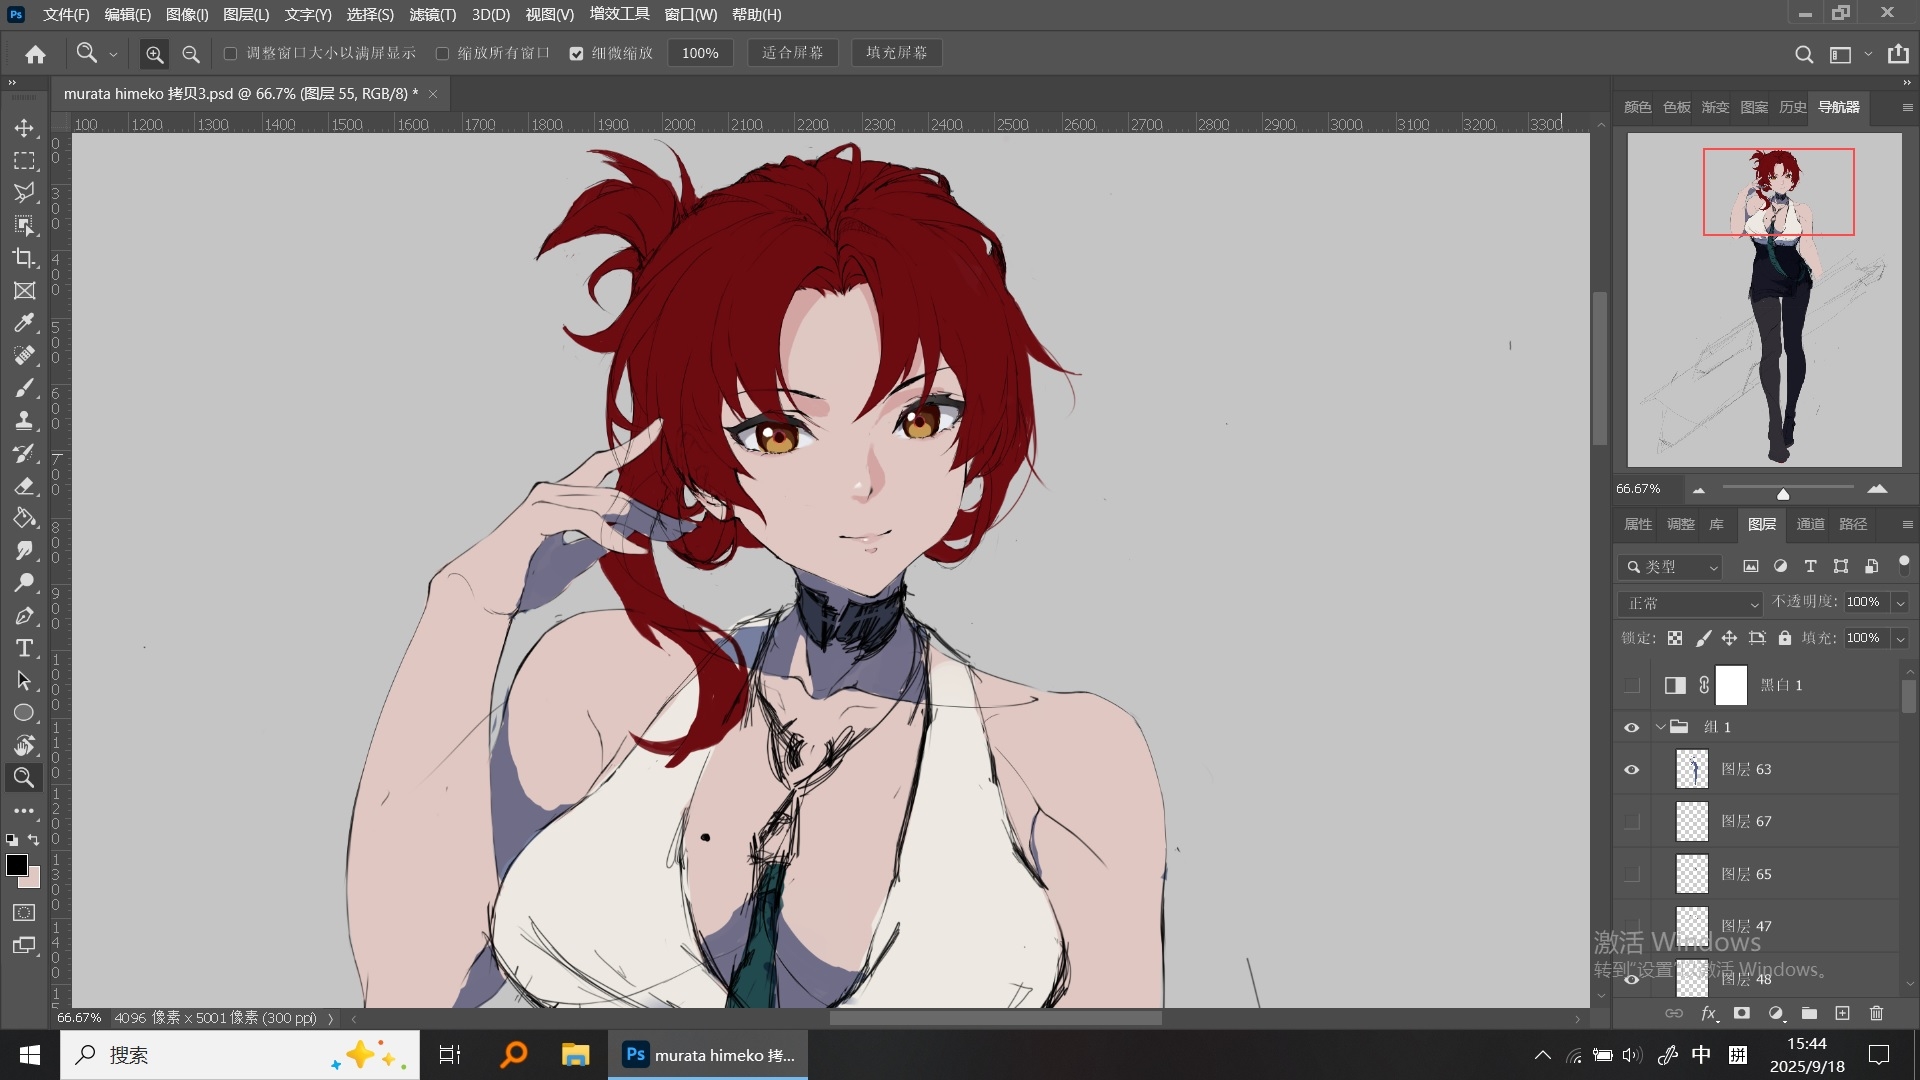Open the 类型 layer filter dropdown

(1670, 567)
